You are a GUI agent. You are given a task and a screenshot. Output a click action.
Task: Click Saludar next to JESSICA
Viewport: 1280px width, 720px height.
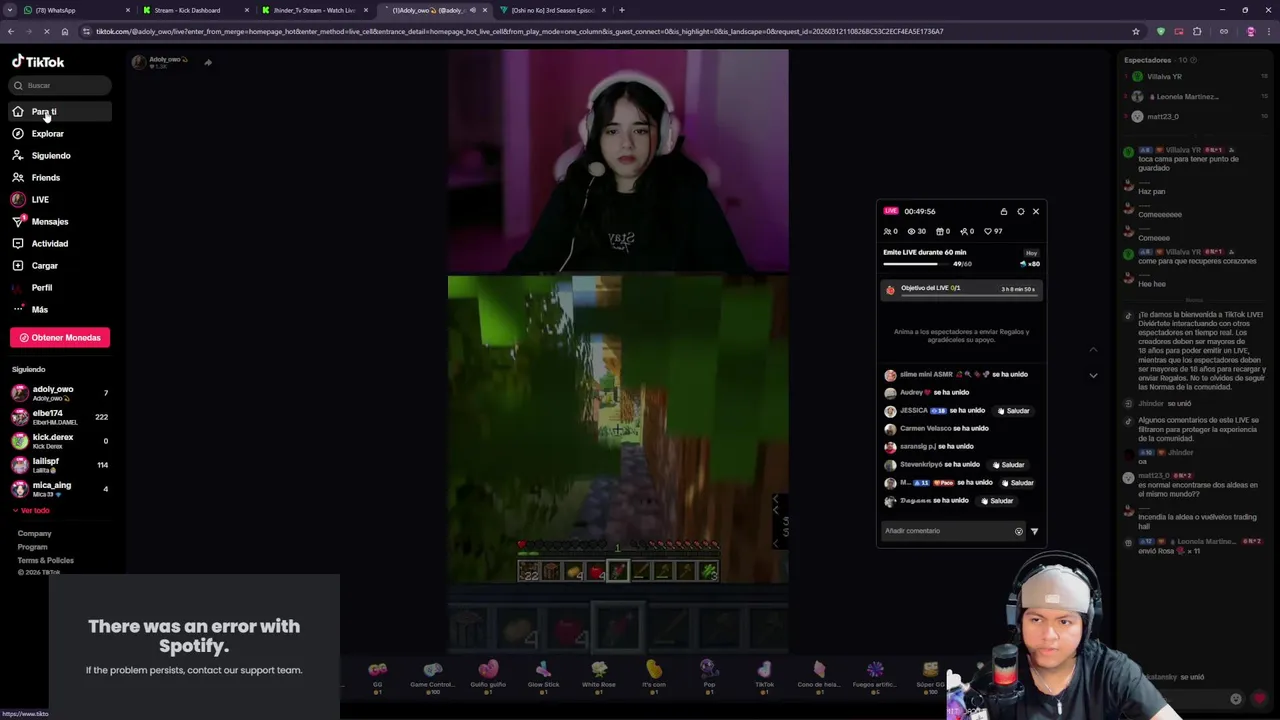[x=1013, y=411]
